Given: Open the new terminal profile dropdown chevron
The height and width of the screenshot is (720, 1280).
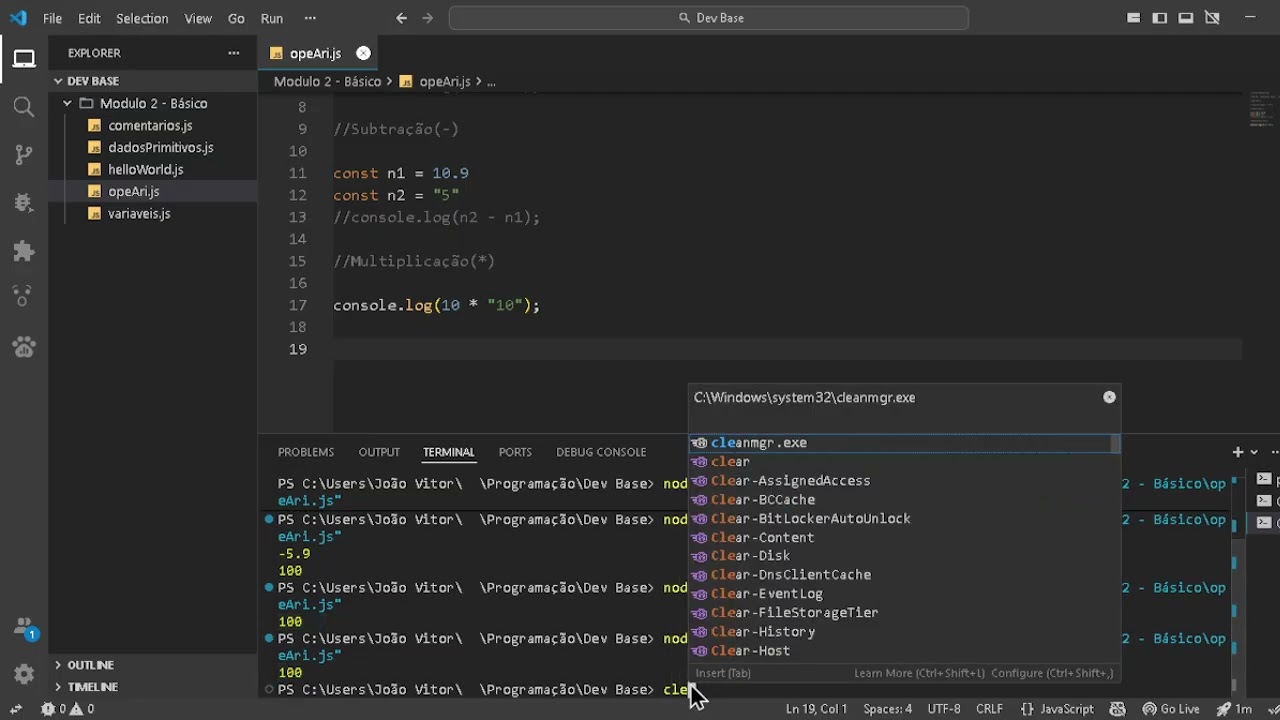Looking at the screenshot, I should tap(1254, 452).
